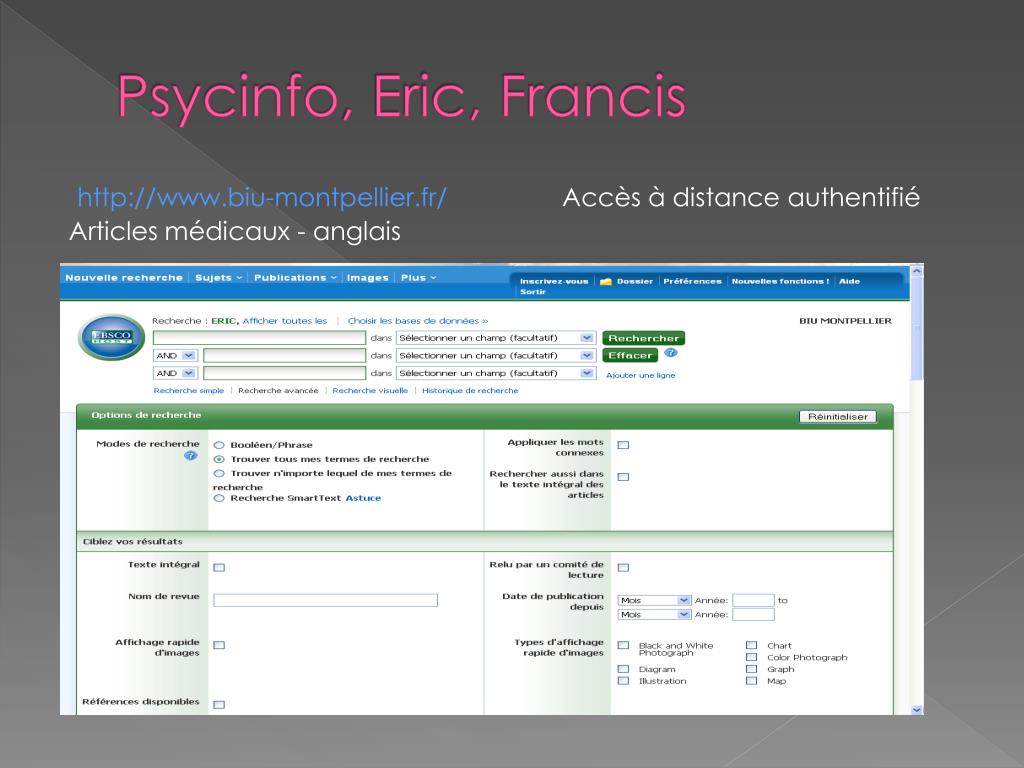Open the biu-montpellier.fr URL link
Viewport: 1024px width, 768px height.
pyautogui.click(x=262, y=197)
